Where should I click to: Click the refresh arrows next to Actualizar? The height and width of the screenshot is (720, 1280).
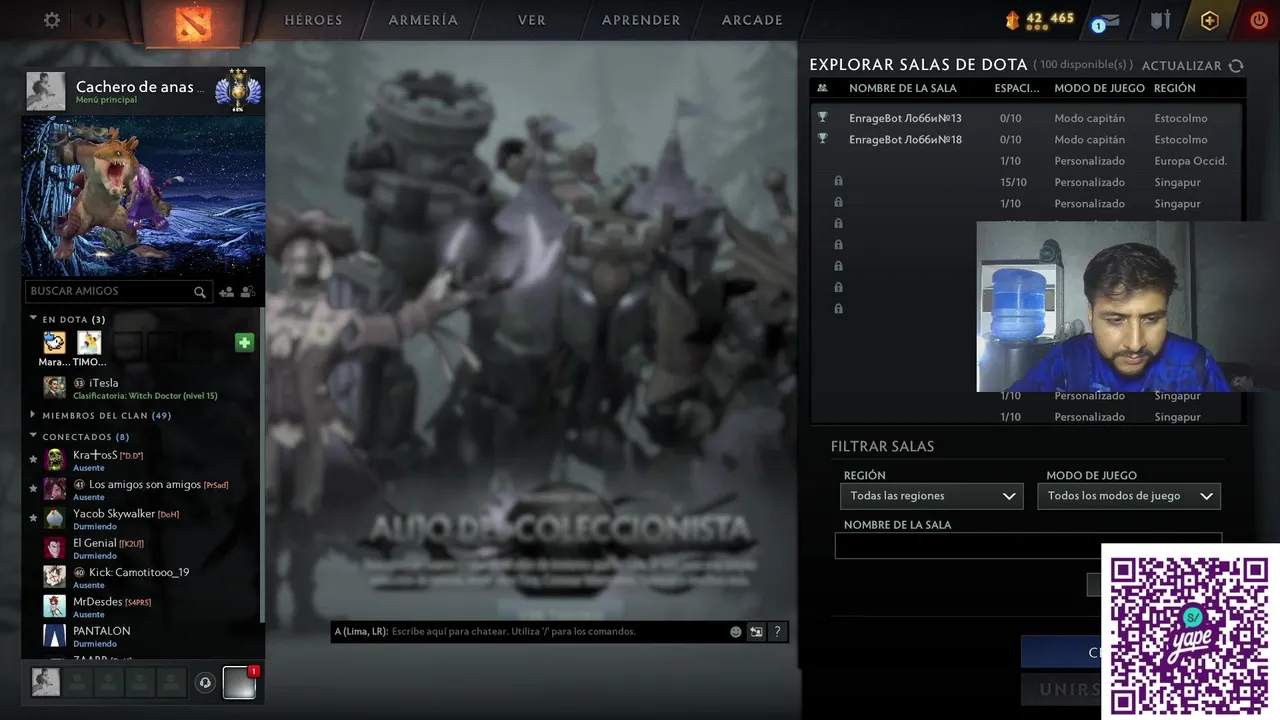tap(1236, 66)
